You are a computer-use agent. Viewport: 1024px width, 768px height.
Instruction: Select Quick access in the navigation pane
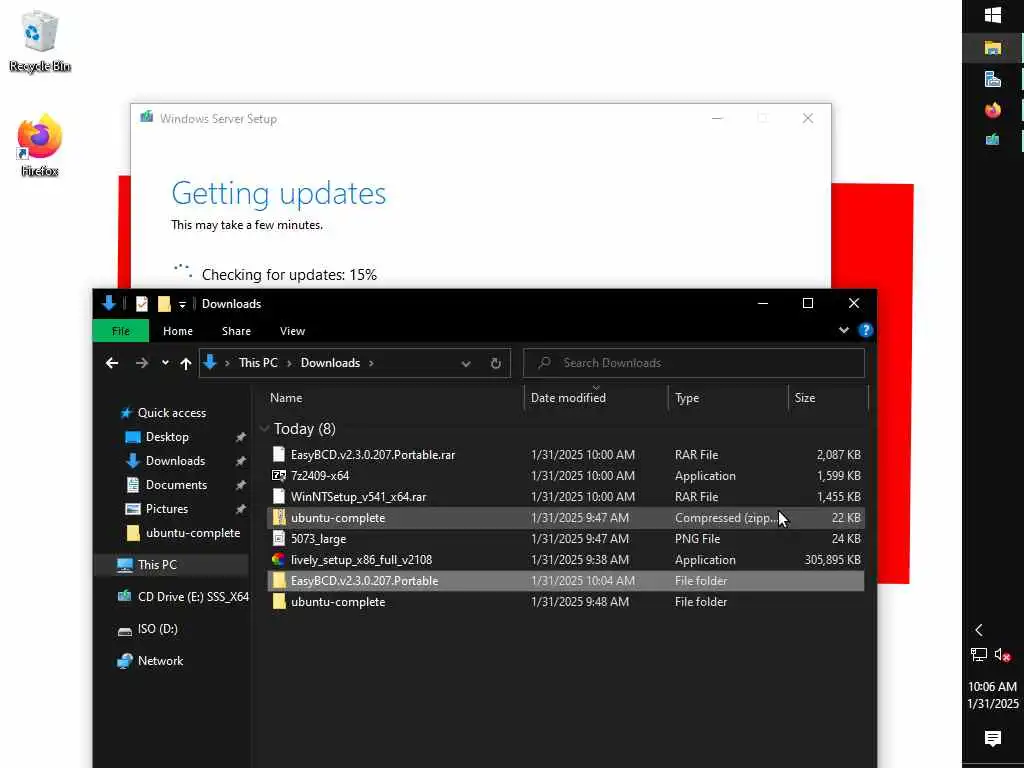172,413
